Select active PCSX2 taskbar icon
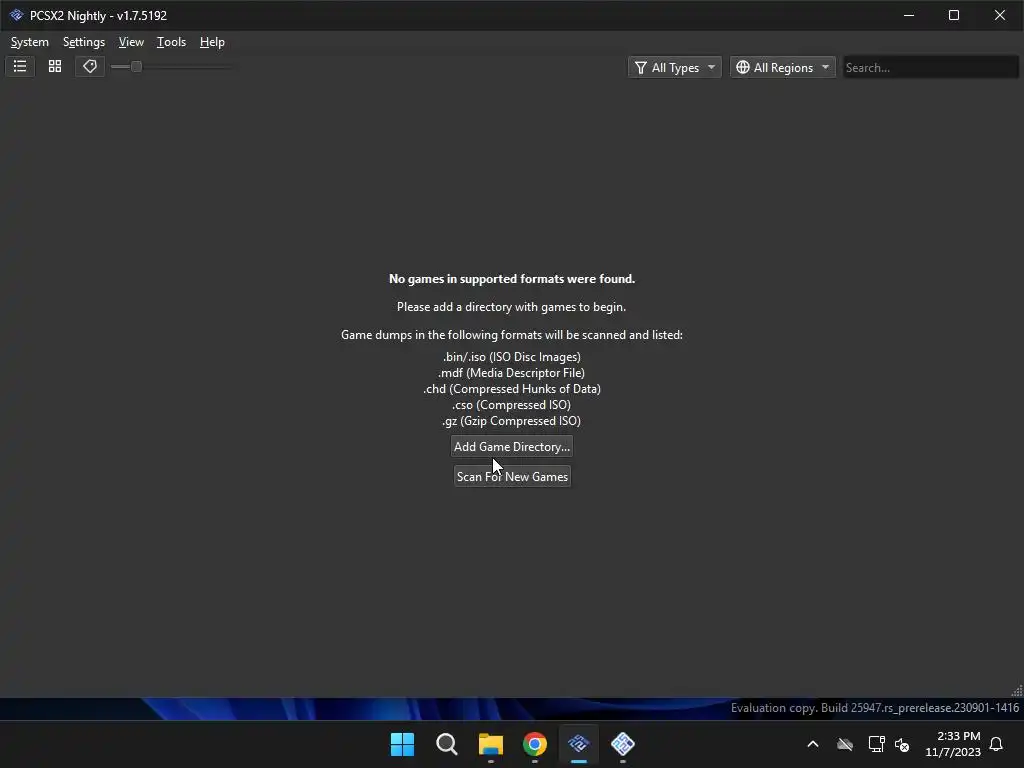1024x768 pixels. (x=579, y=744)
